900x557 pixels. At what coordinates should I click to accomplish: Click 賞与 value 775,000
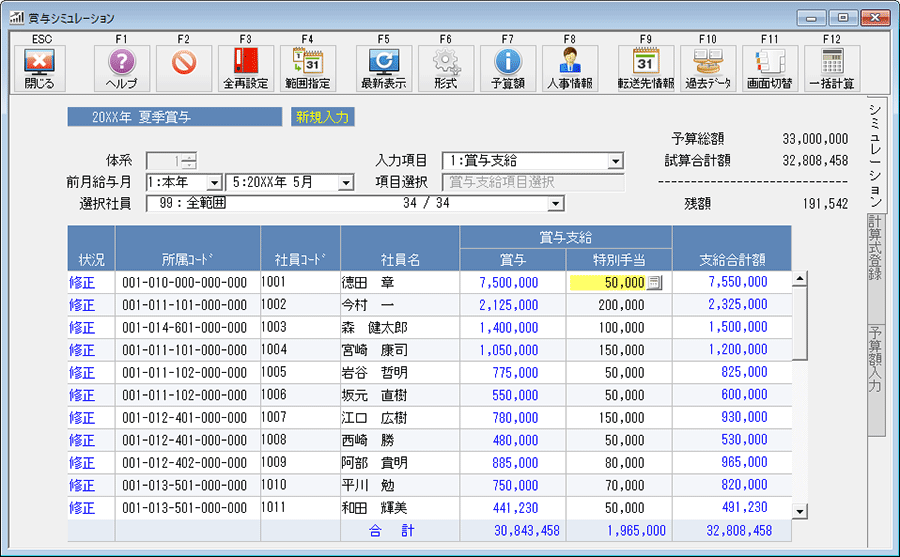point(515,373)
